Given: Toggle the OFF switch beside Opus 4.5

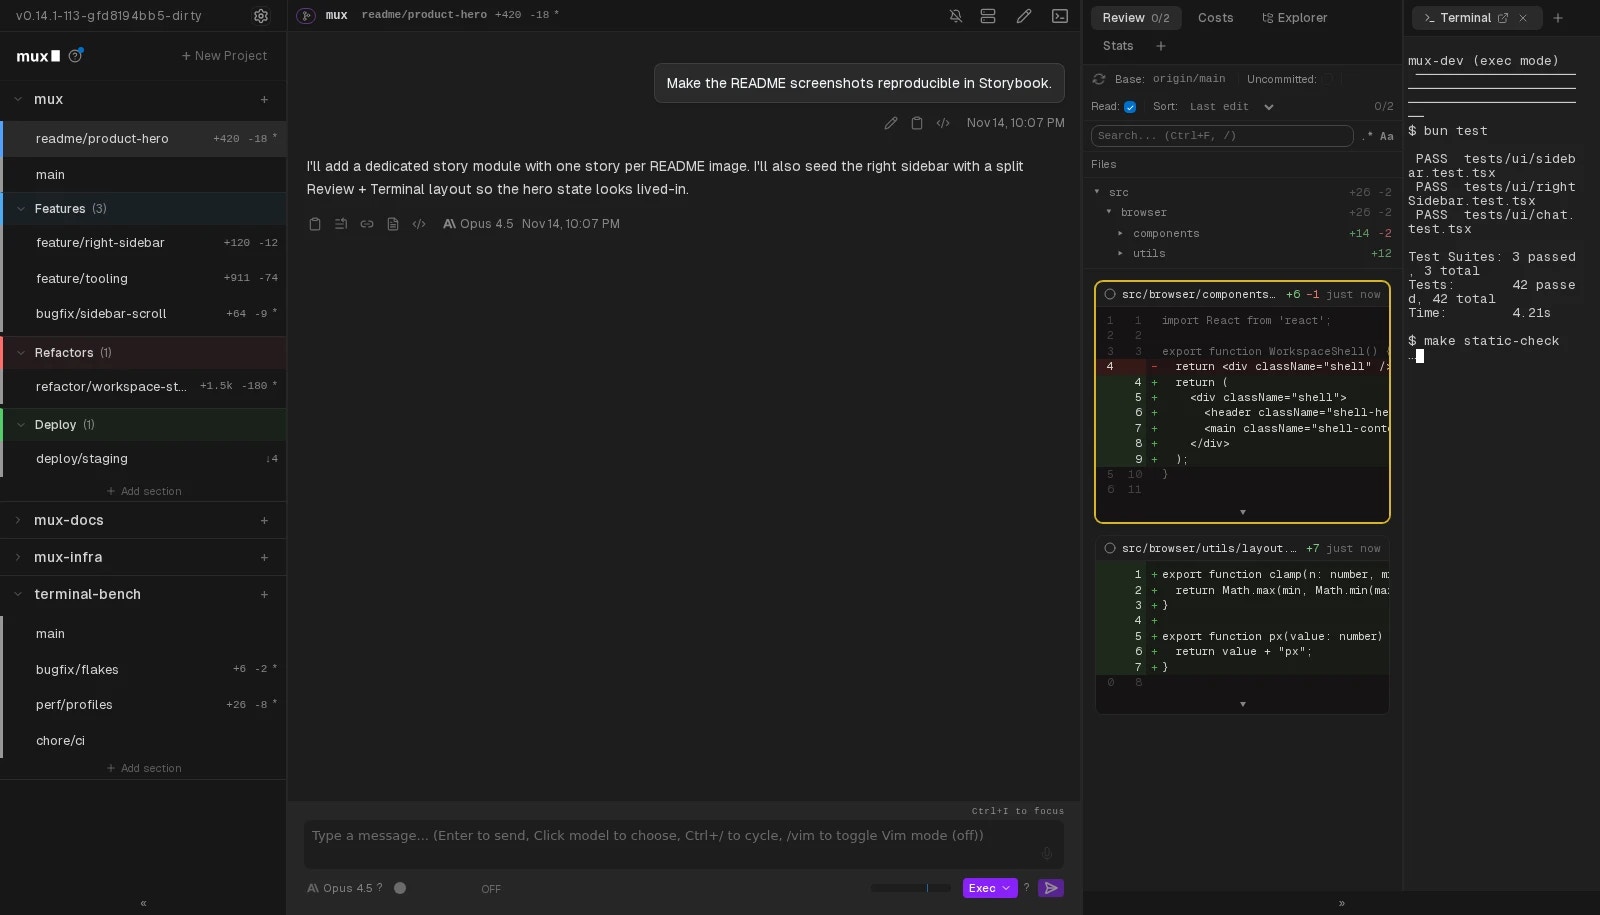Looking at the screenshot, I should coord(490,889).
